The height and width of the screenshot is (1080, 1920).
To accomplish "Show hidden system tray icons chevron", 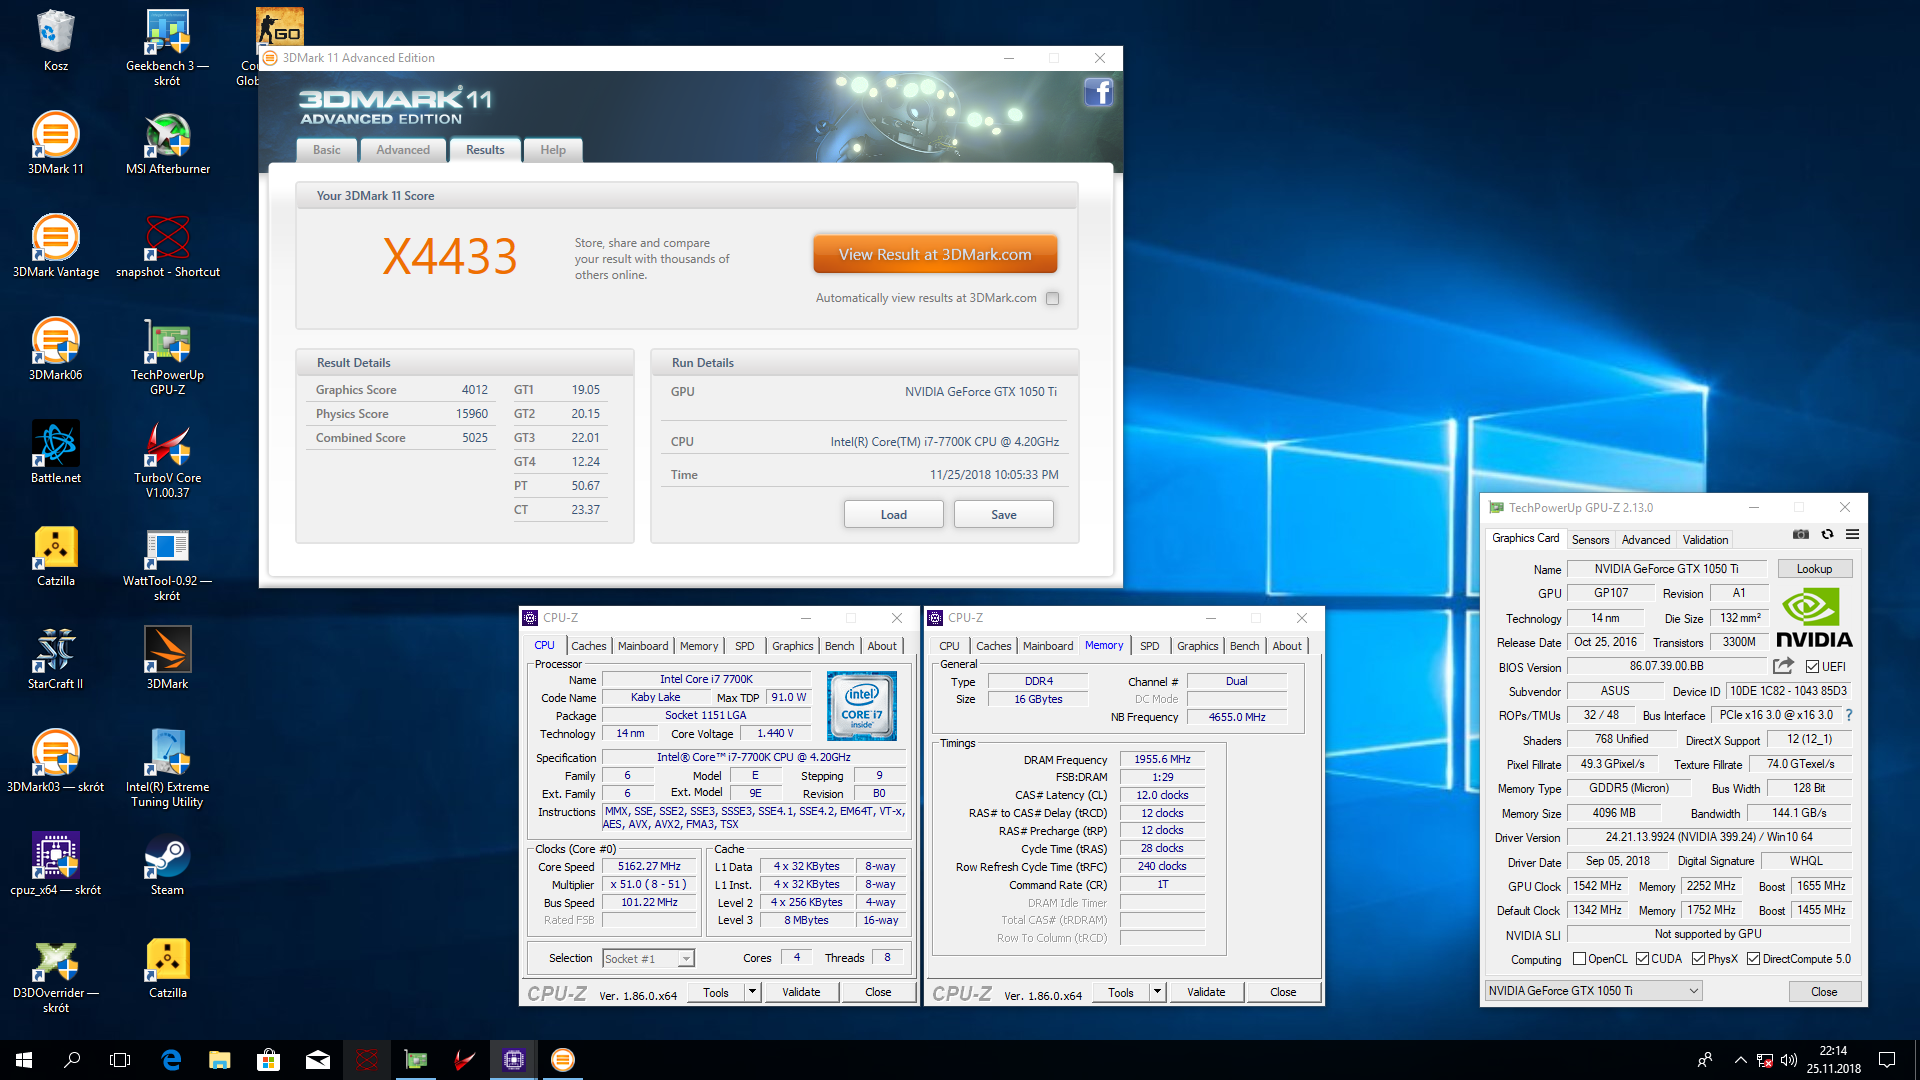I will tap(1740, 1060).
